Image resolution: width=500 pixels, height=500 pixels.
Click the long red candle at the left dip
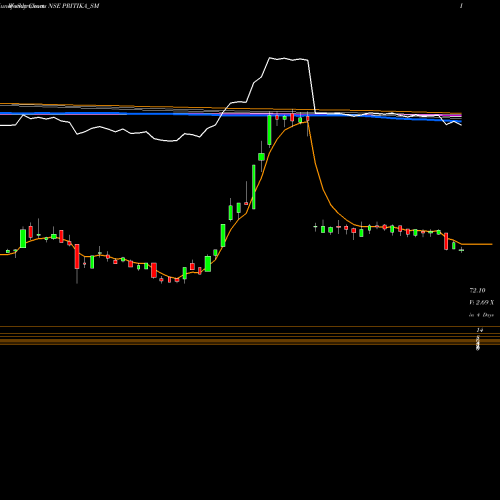(77, 256)
